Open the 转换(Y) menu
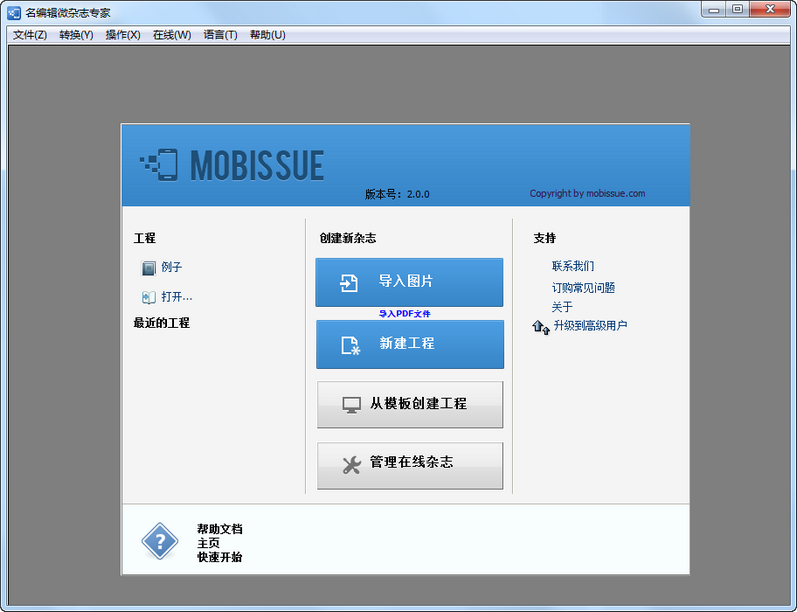 click(x=76, y=35)
